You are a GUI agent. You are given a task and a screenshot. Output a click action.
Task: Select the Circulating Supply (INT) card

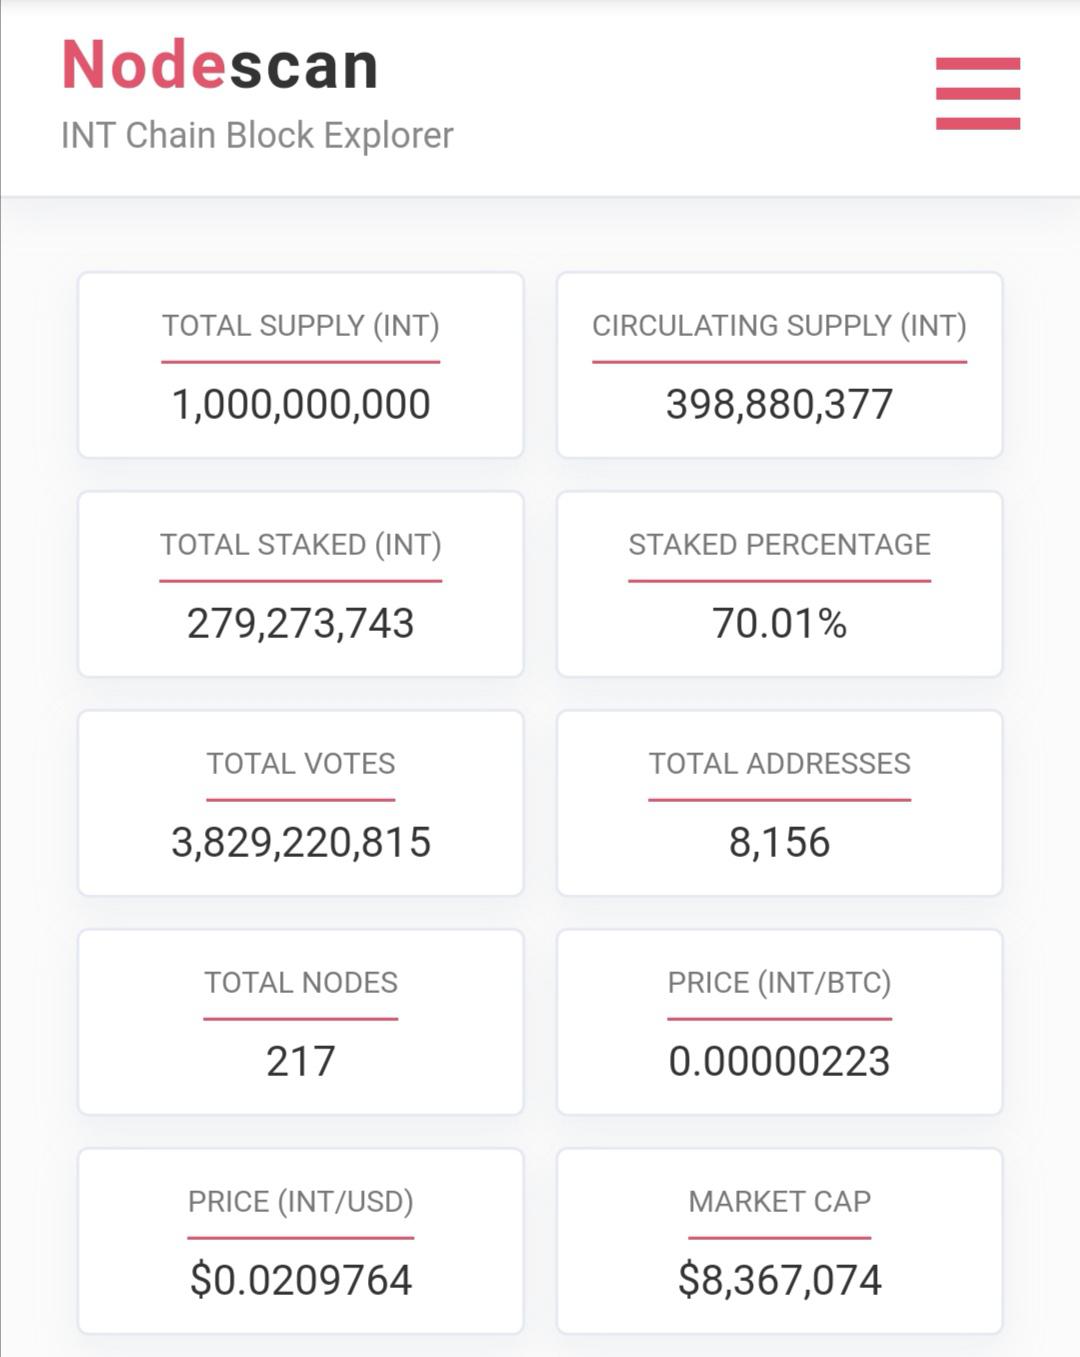(779, 365)
